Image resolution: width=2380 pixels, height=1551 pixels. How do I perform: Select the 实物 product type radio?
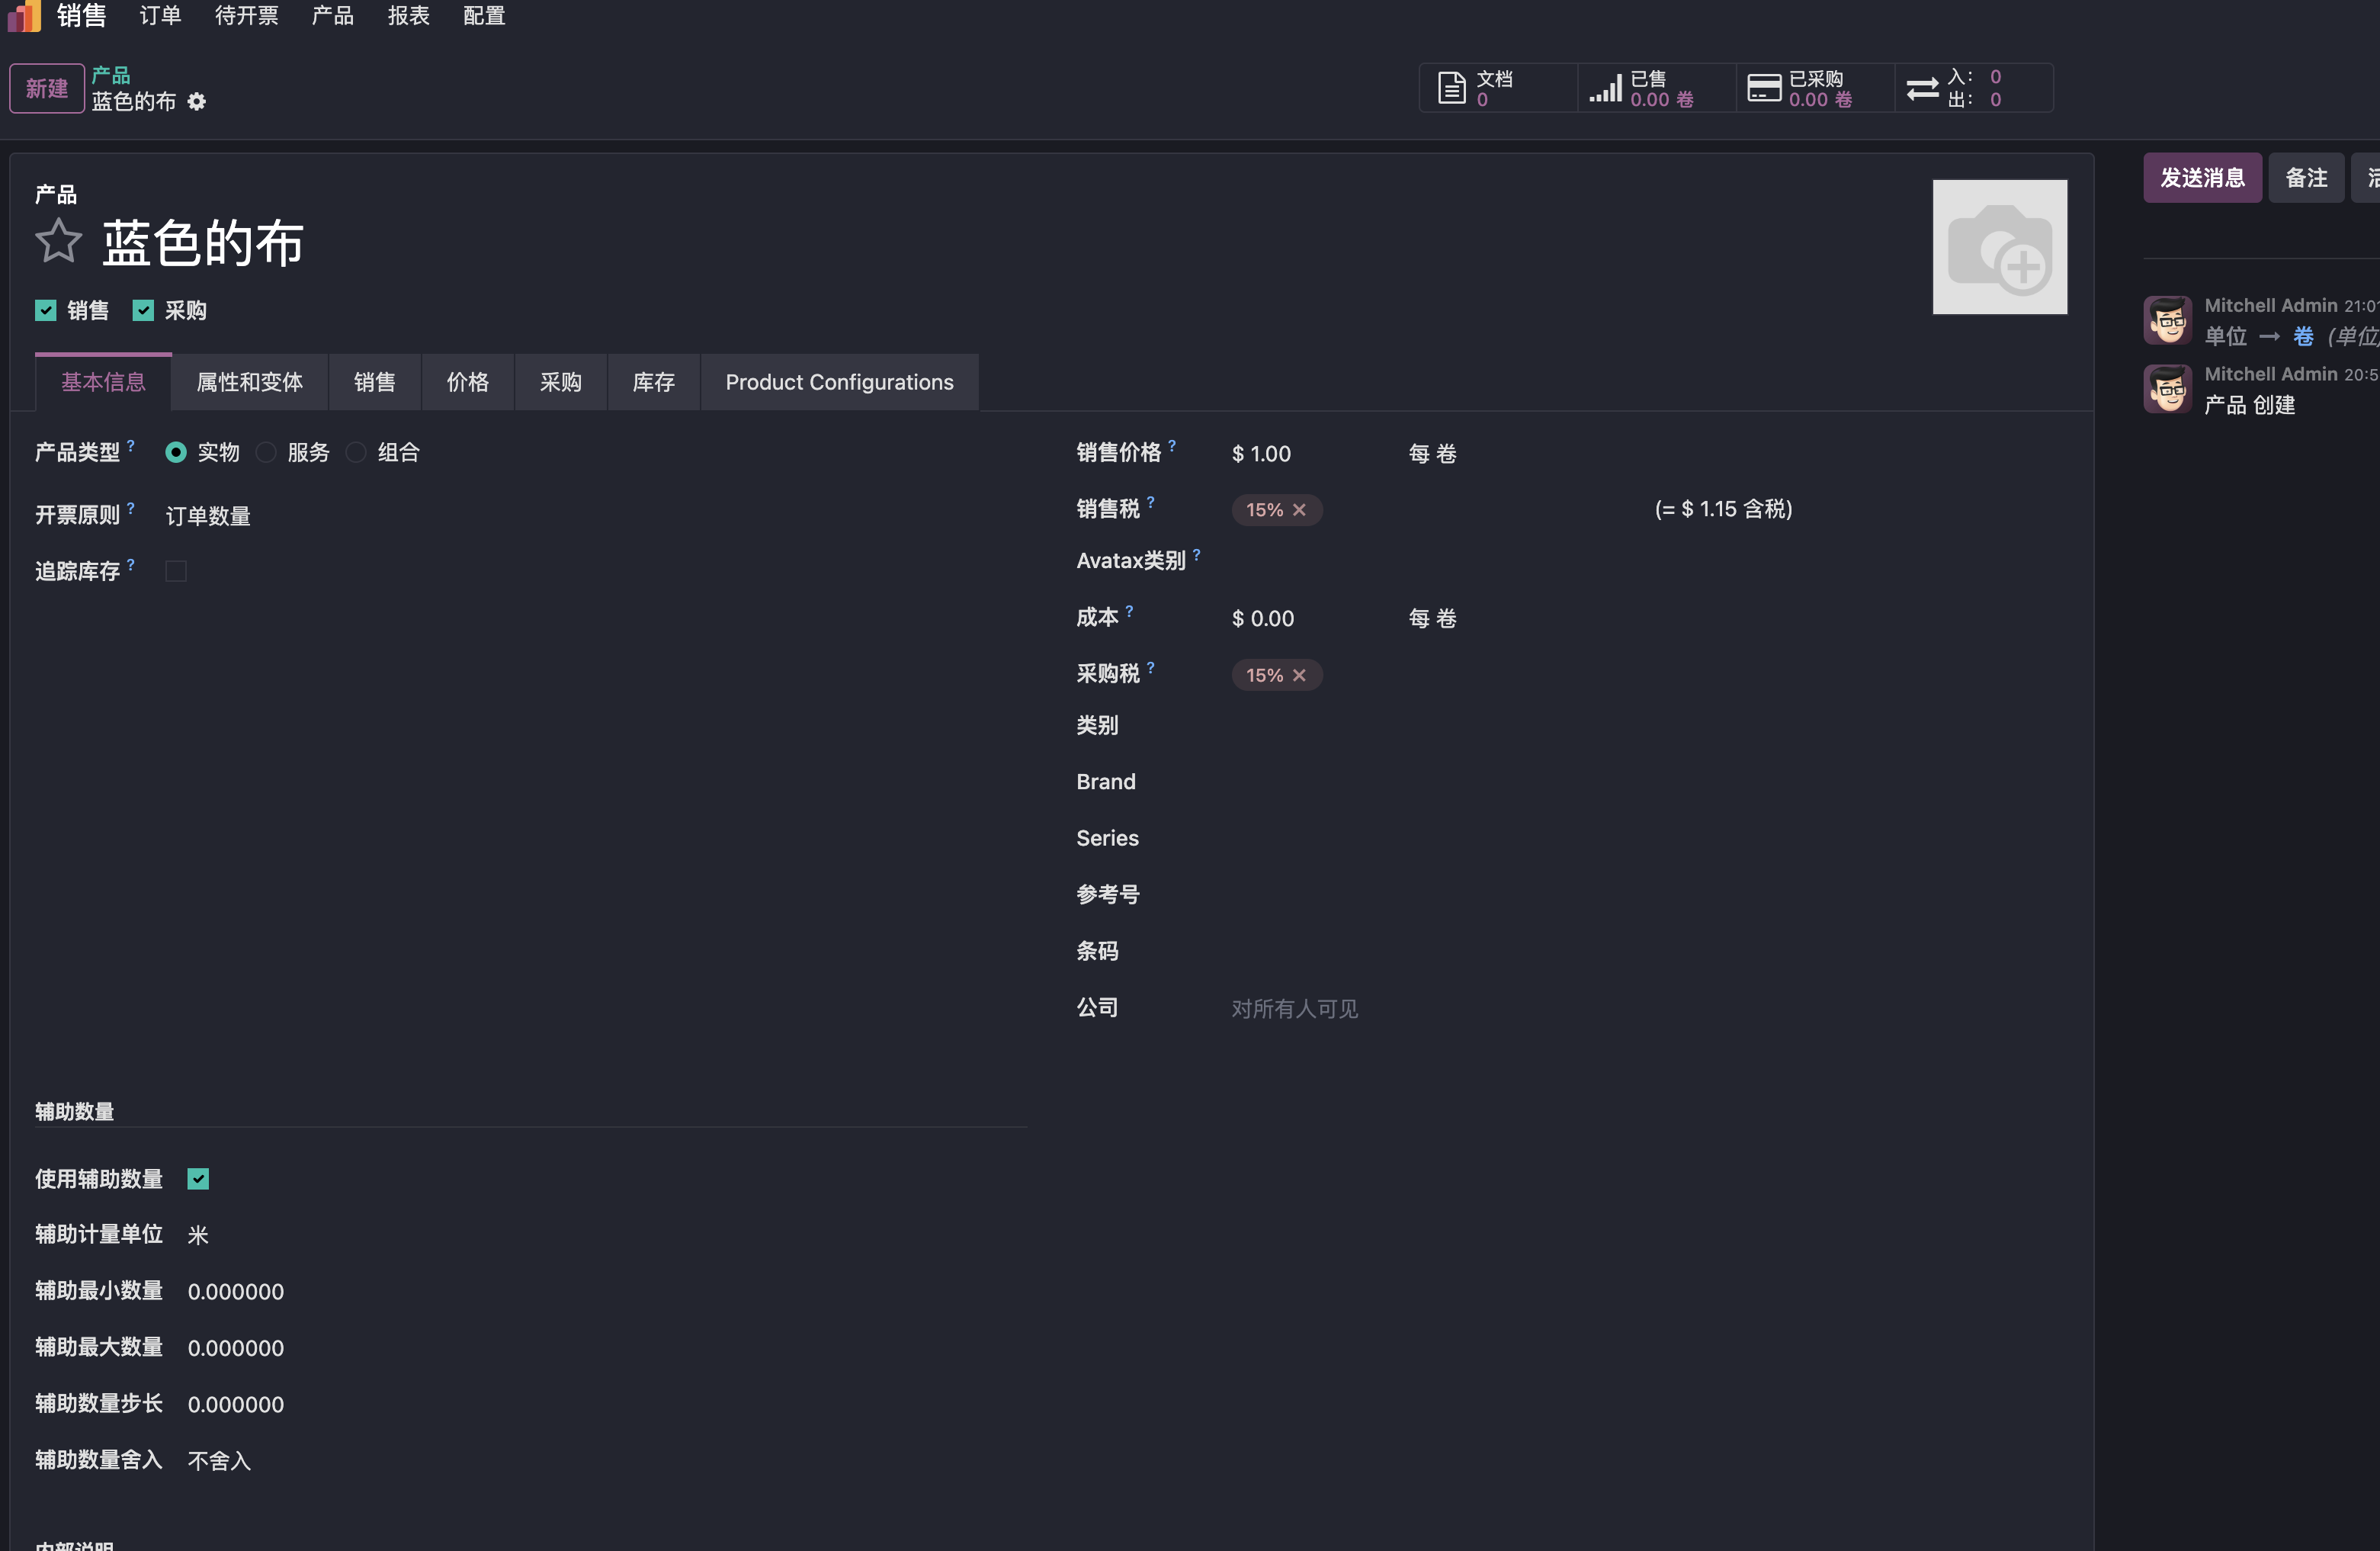pyautogui.click(x=176, y=453)
